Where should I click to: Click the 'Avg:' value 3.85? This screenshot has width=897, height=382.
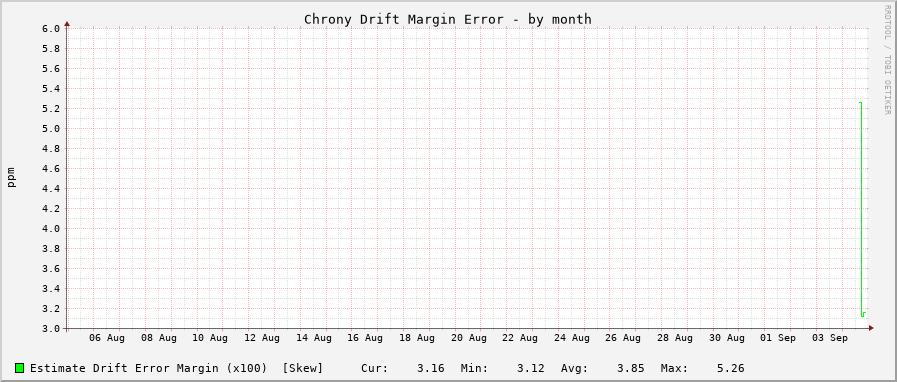coord(630,368)
